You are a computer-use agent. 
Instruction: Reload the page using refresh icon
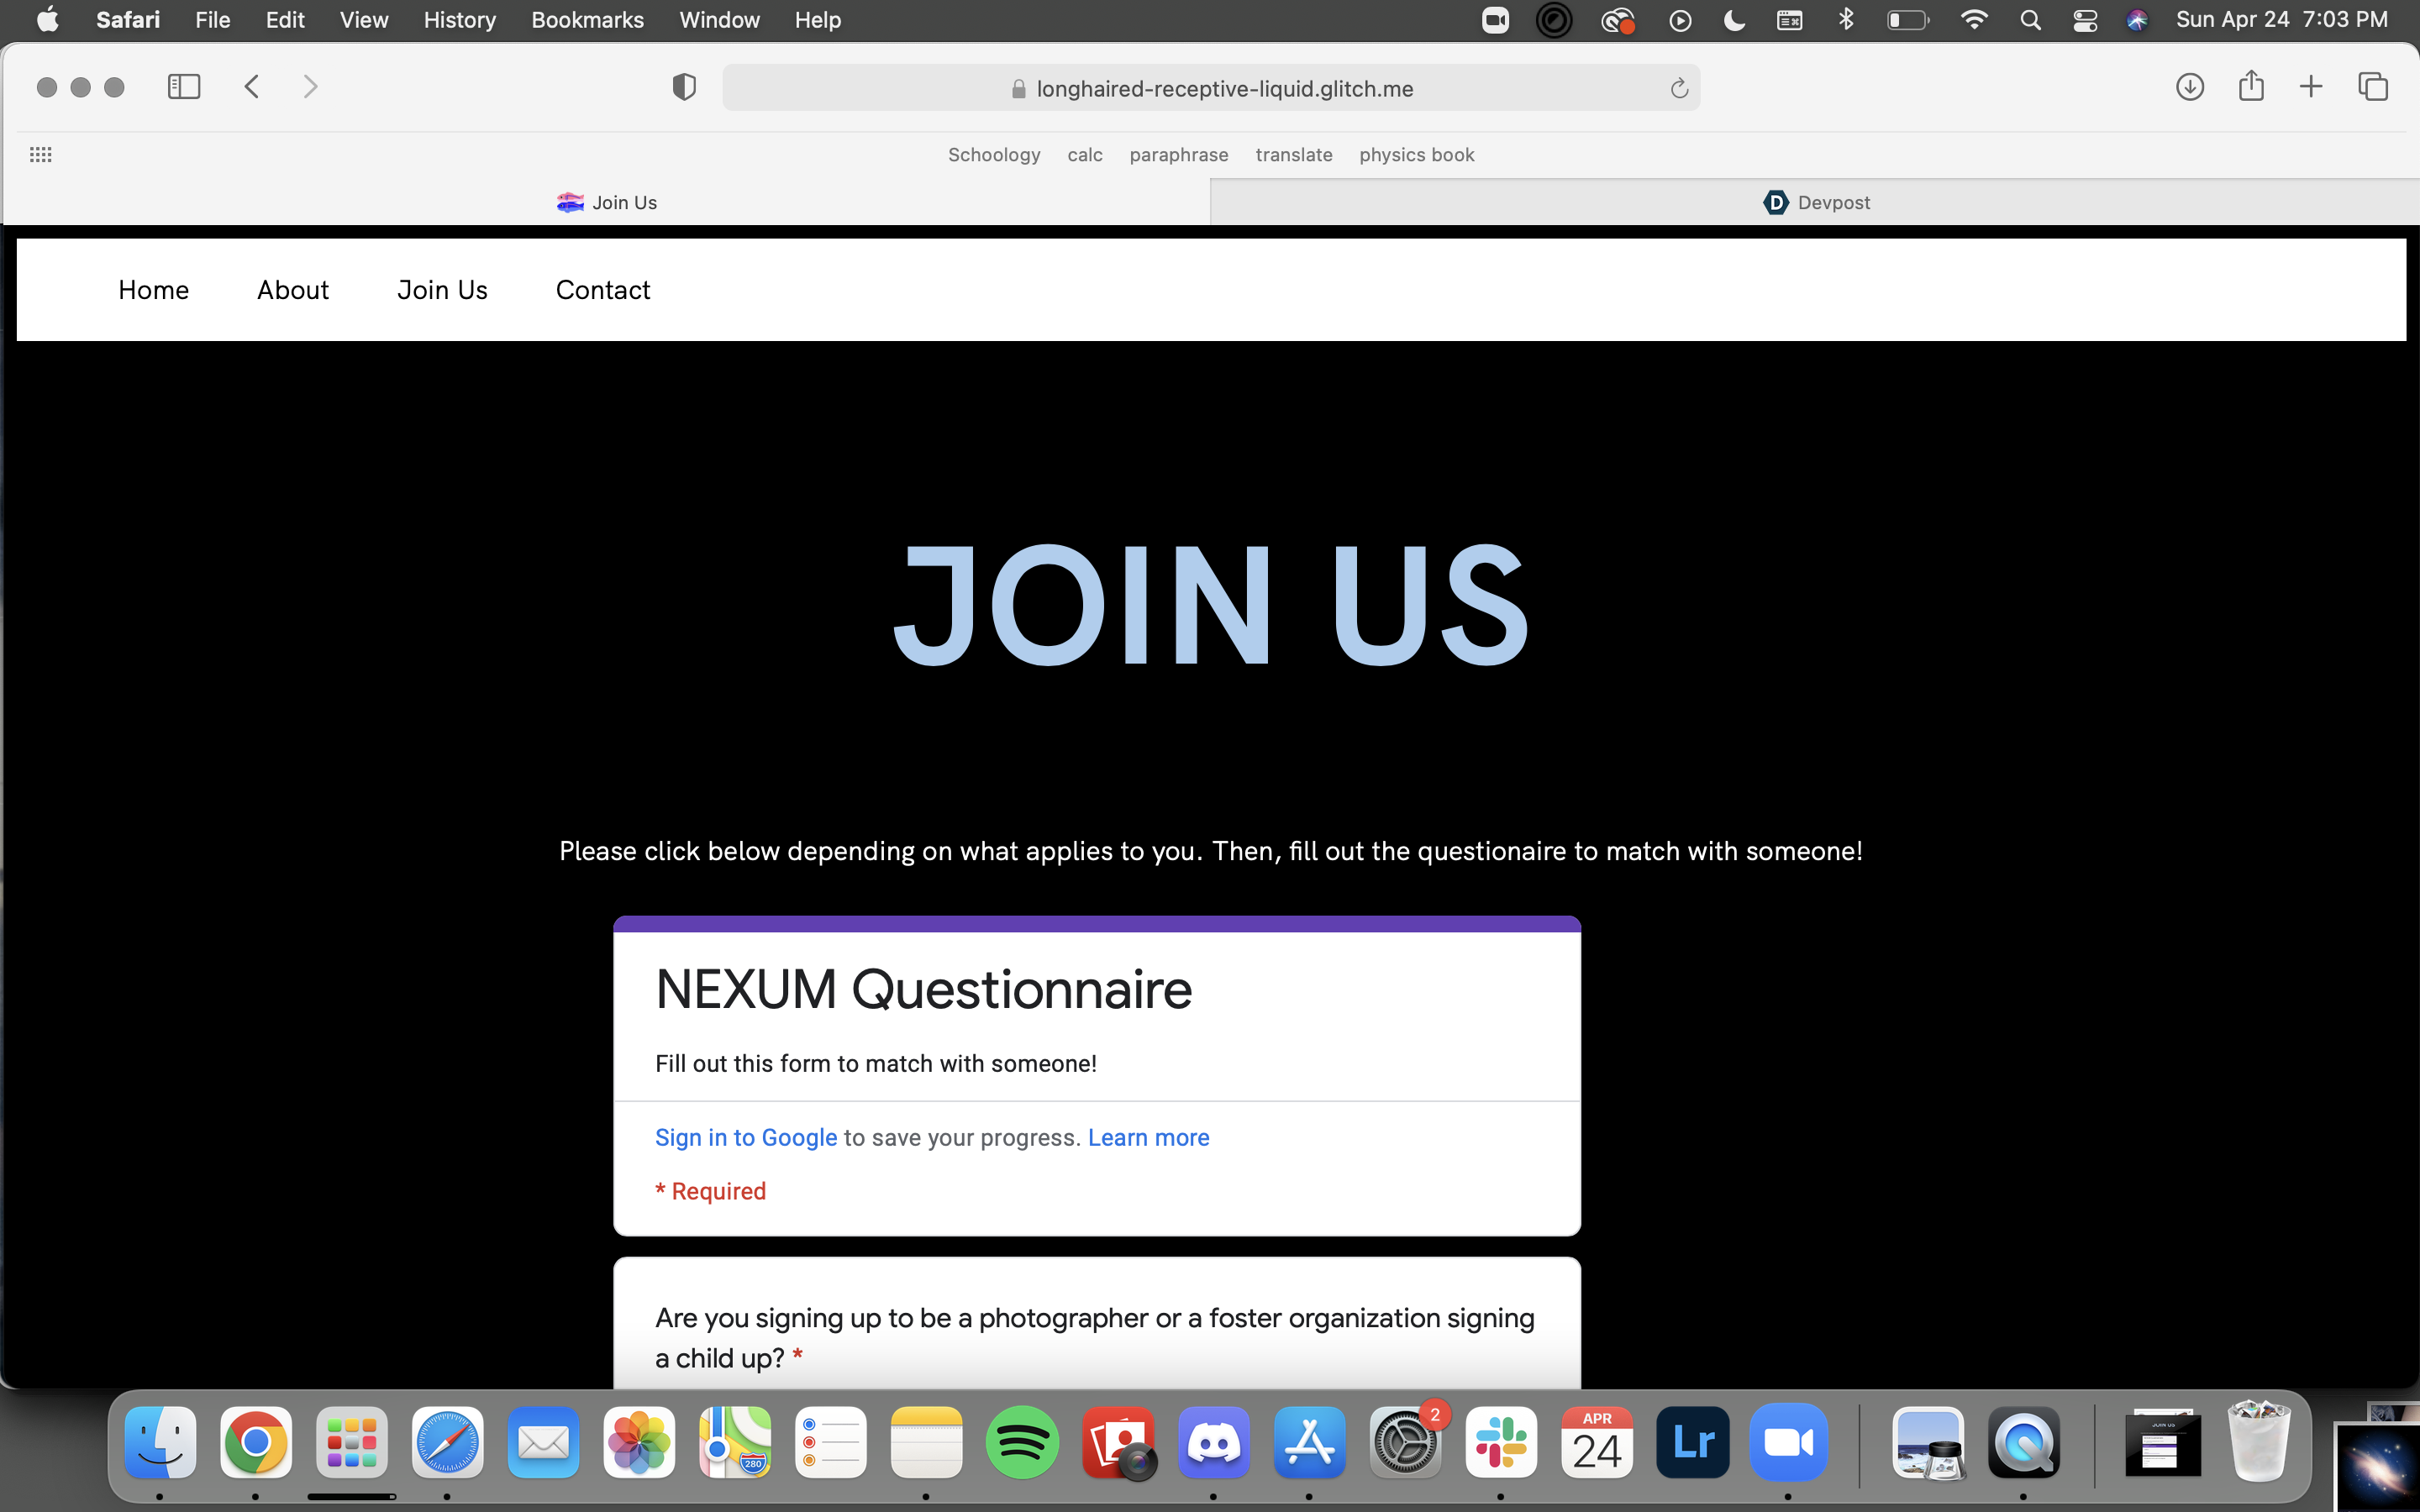coord(1679,89)
